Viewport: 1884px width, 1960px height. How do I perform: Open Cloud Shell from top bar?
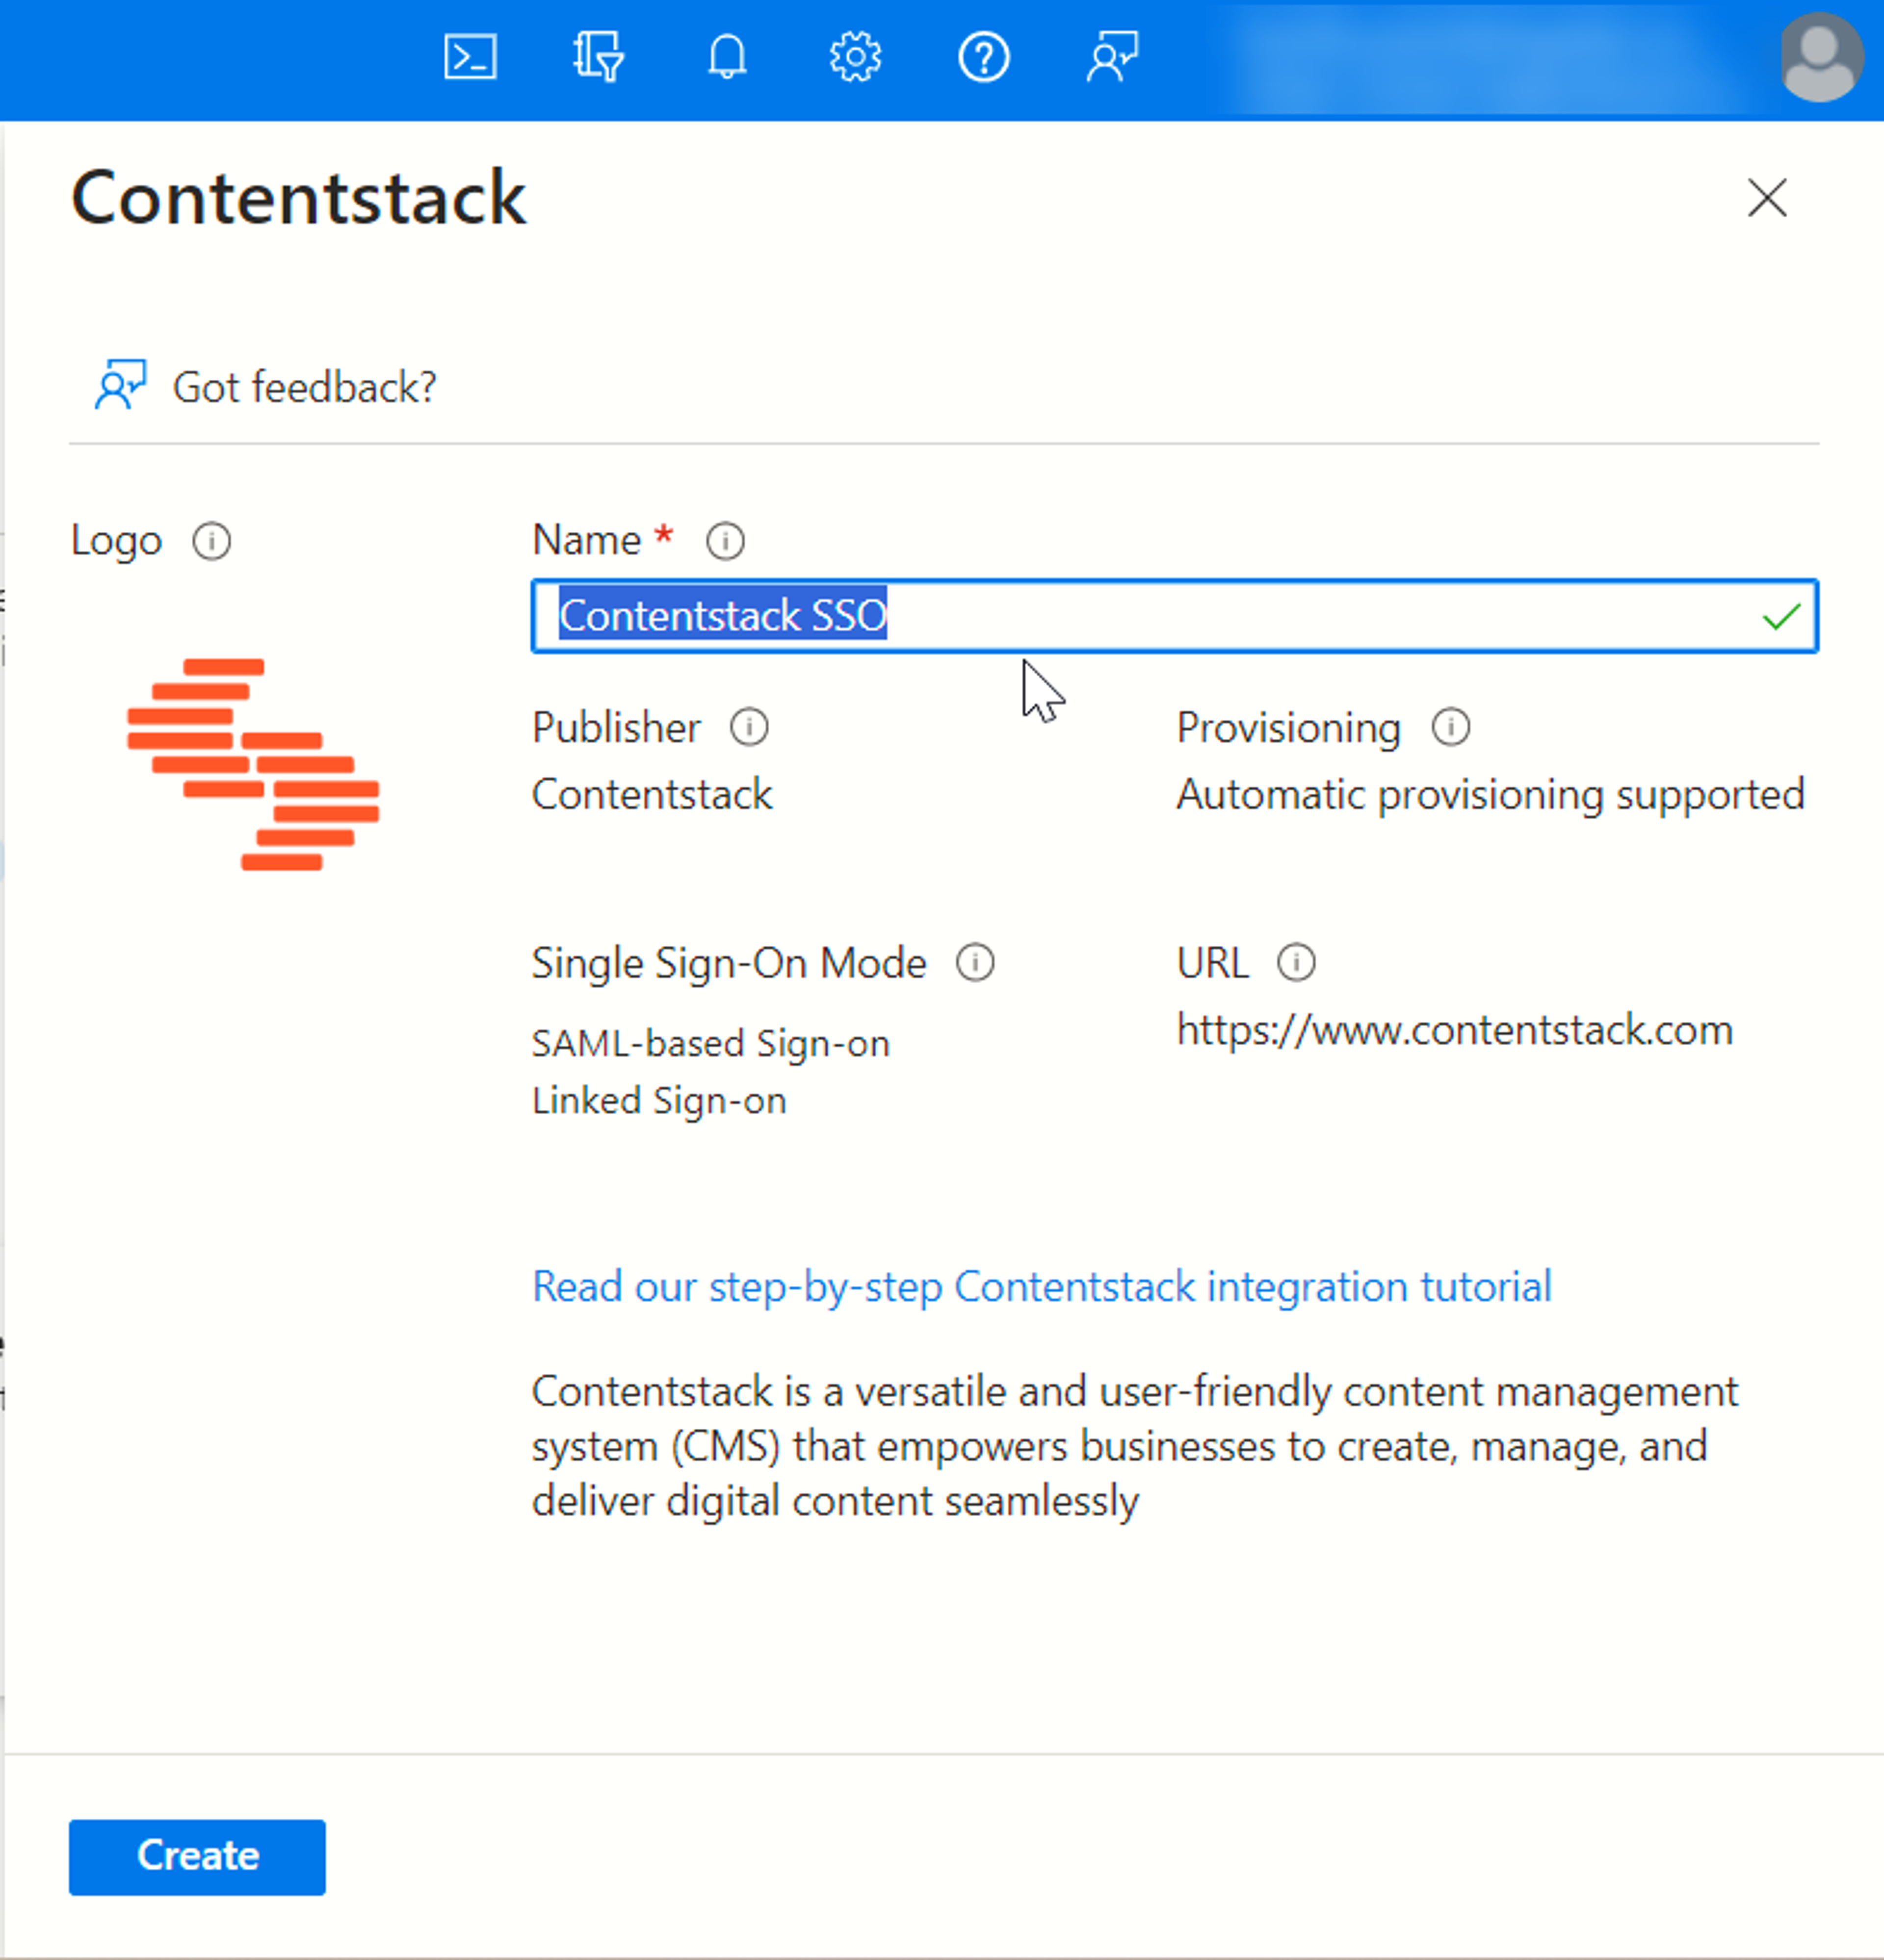pos(470,57)
